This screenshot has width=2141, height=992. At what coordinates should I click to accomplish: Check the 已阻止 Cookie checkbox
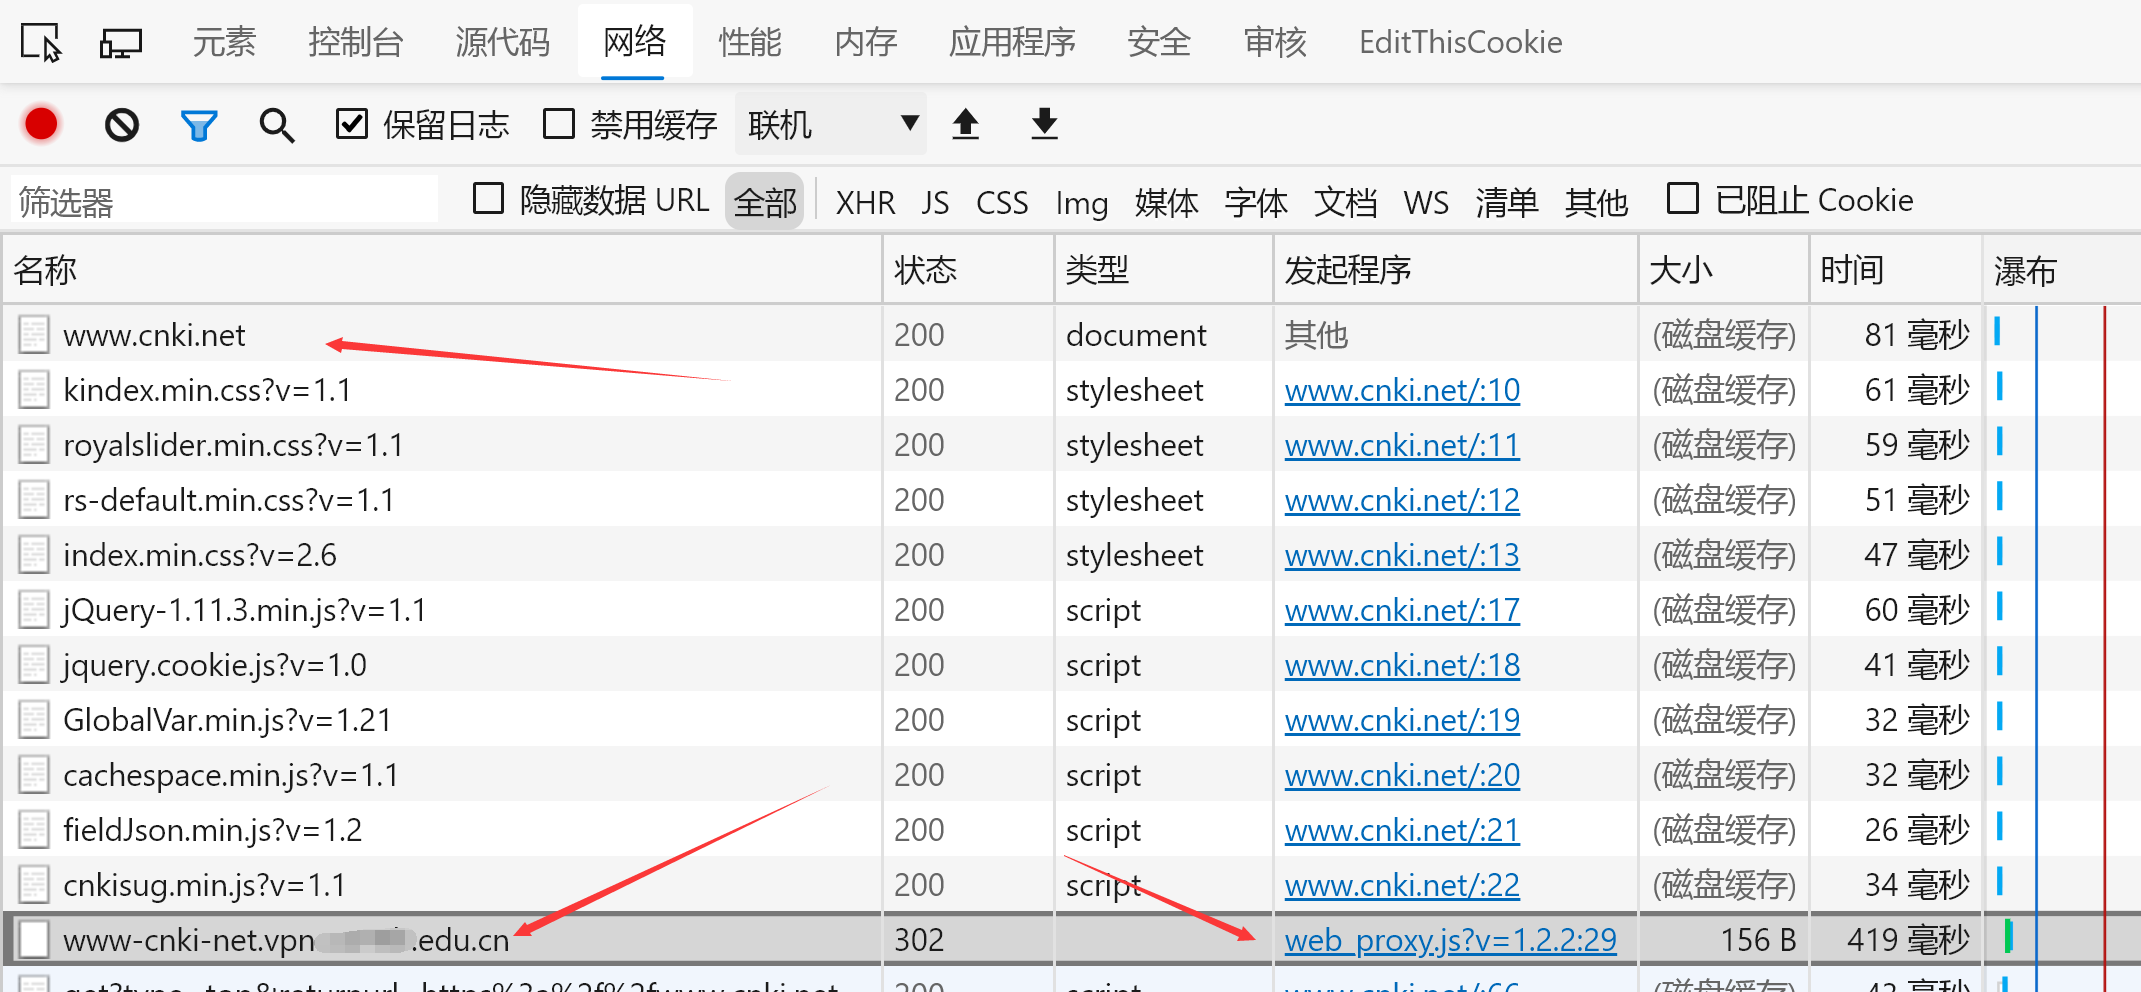(1683, 198)
